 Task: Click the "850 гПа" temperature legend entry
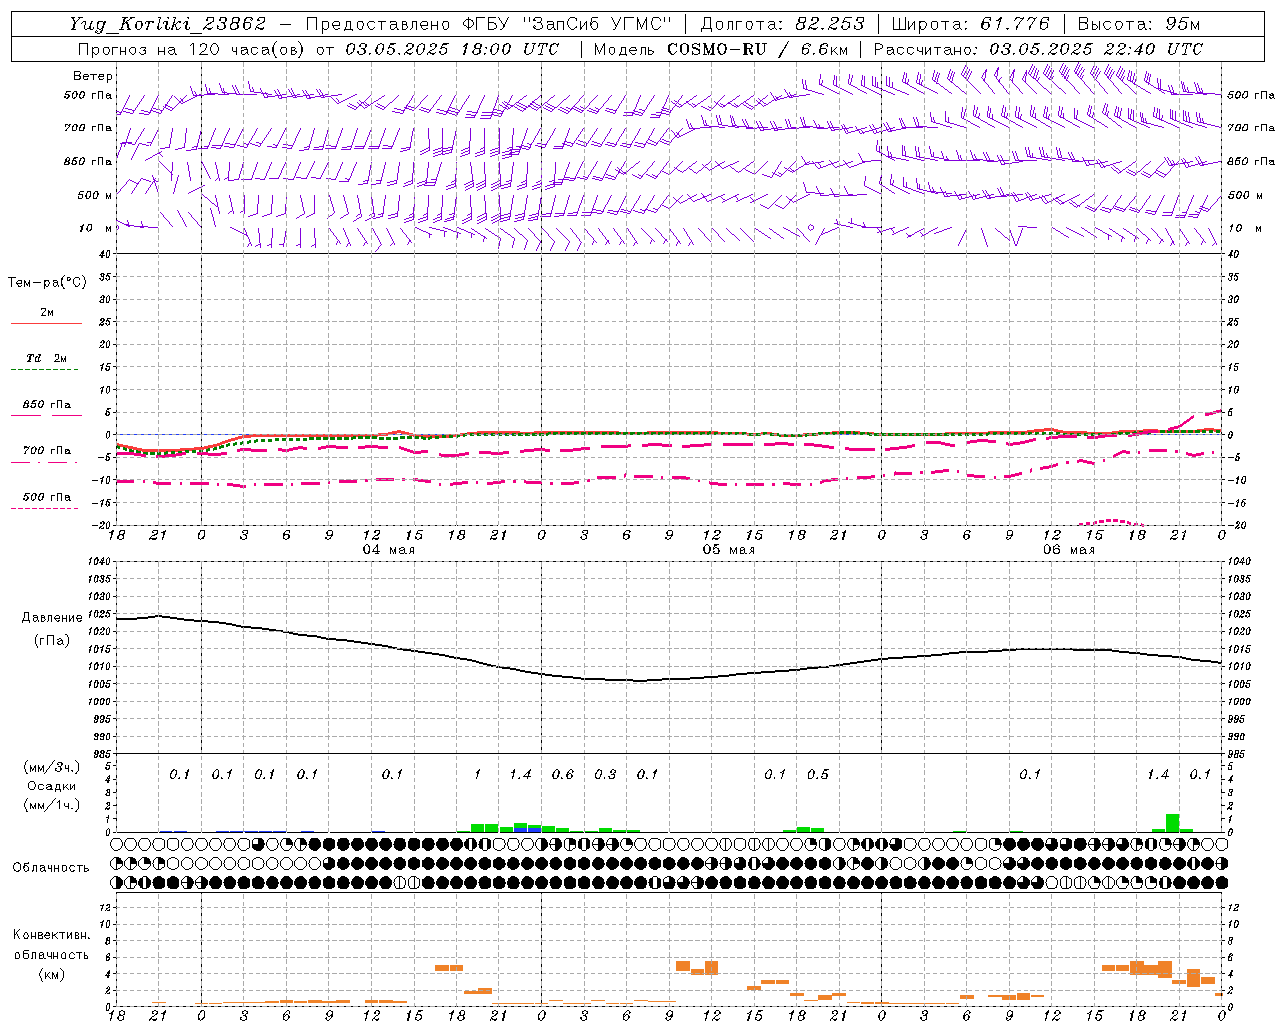[46, 405]
